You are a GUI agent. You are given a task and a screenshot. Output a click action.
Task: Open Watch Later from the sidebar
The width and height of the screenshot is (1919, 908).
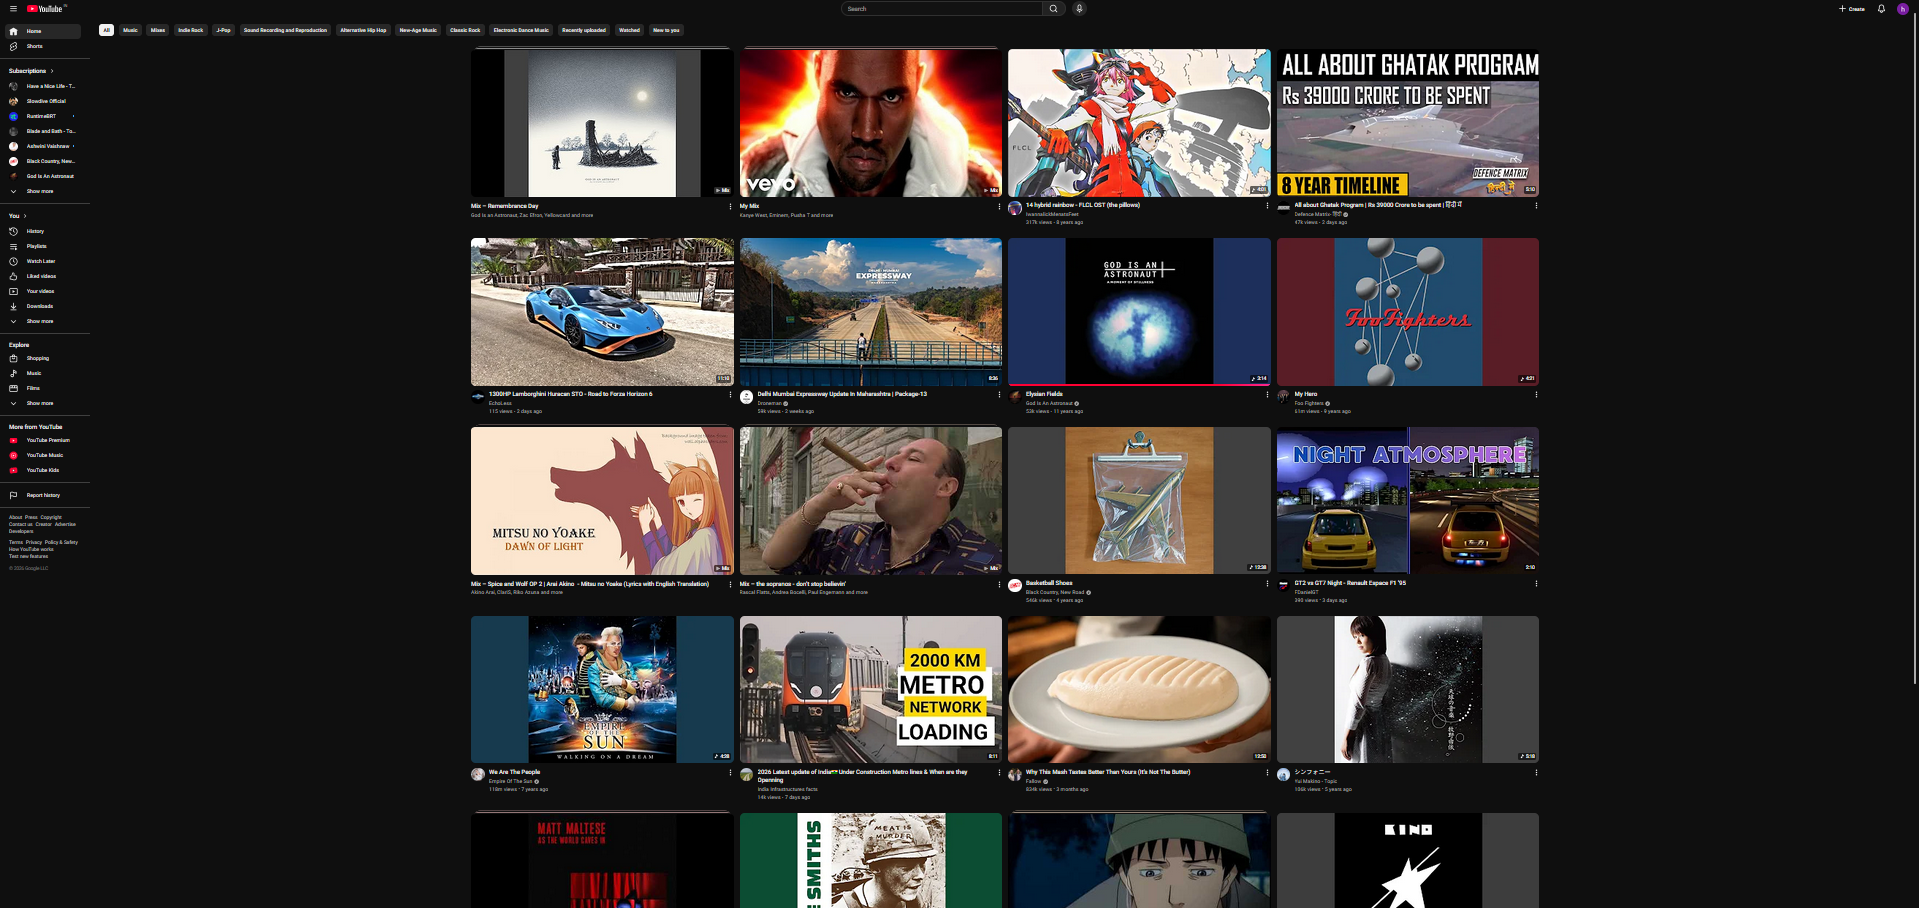click(40, 261)
